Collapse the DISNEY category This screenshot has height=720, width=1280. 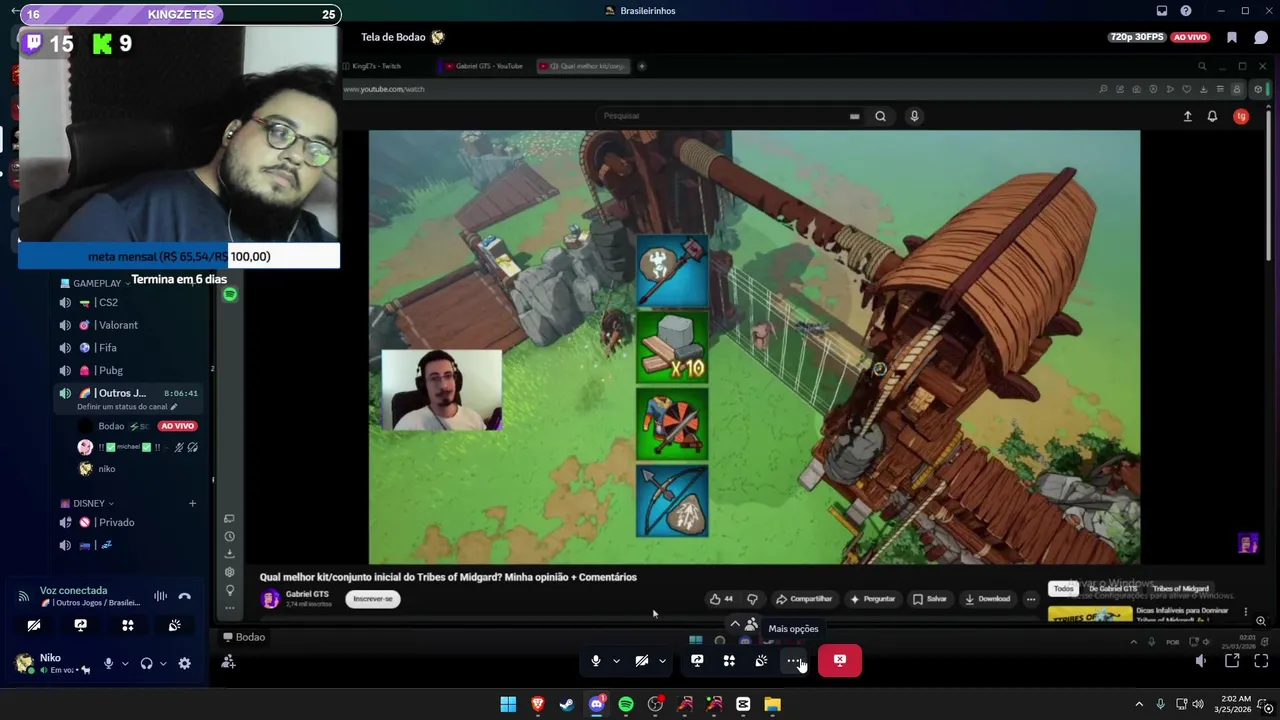coord(87,504)
